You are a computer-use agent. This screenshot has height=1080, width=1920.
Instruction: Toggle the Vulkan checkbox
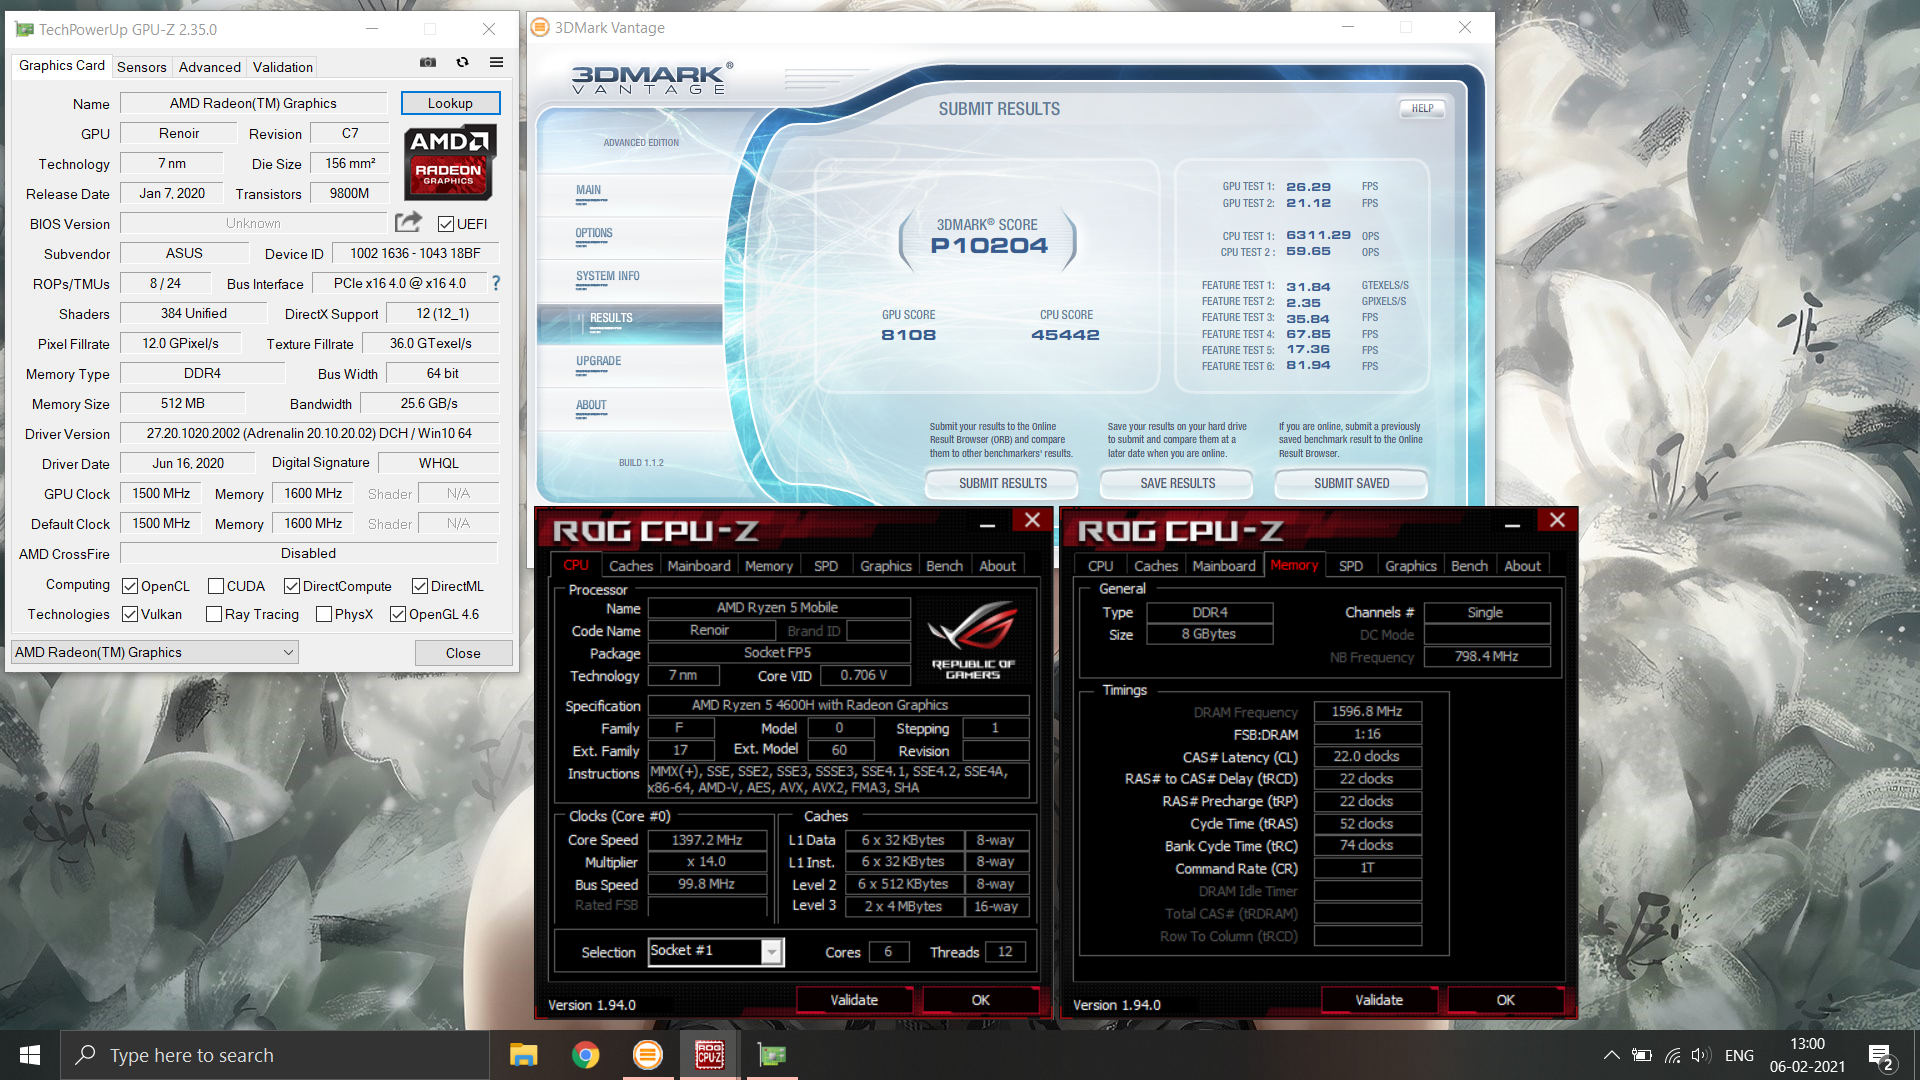(130, 614)
